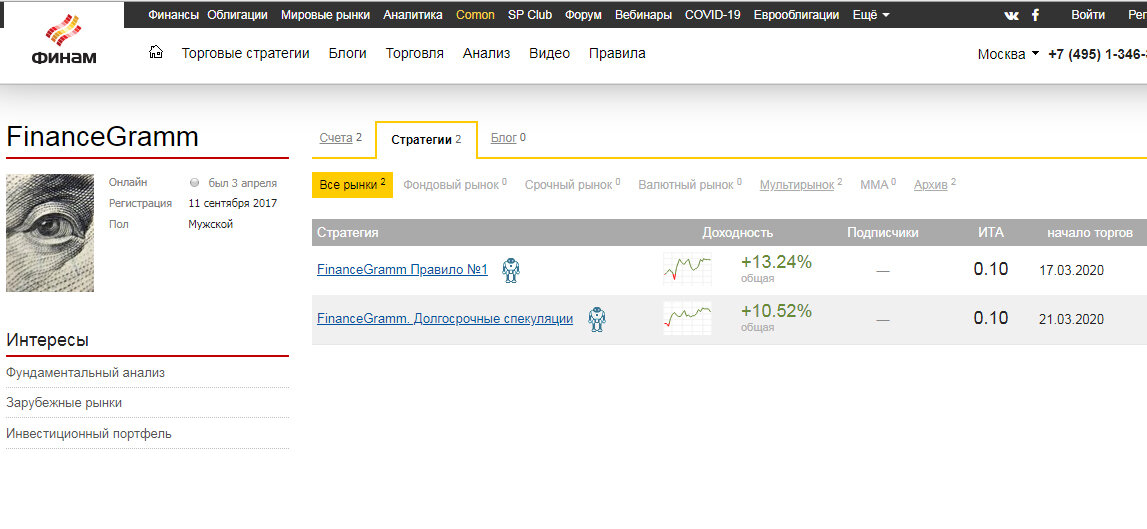Image resolution: width=1147 pixels, height=529 pixels.
Task: Click the start date 17.03.2020
Action: (1071, 271)
